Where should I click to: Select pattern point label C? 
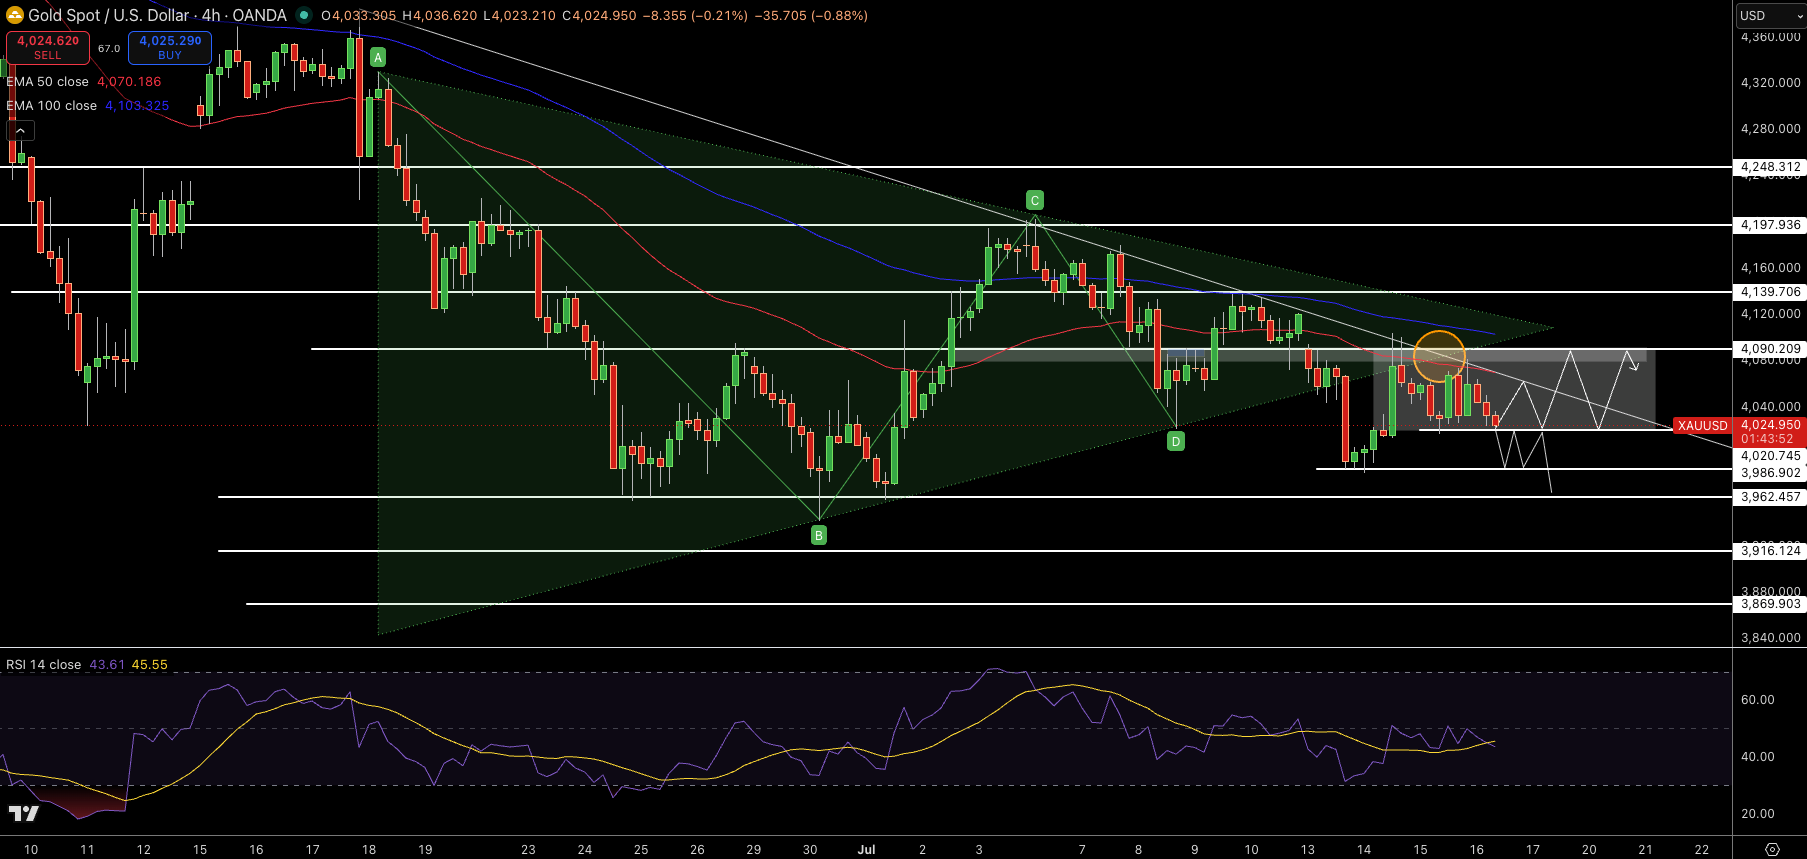1035,201
